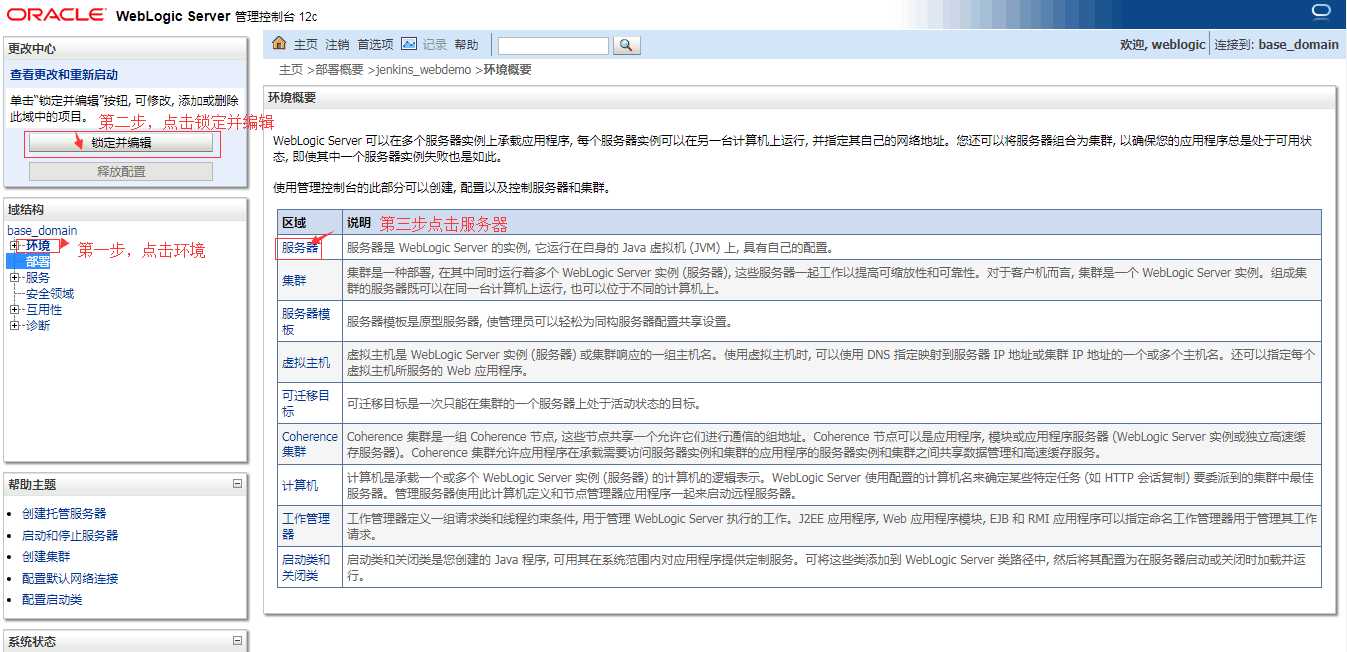Click the record chart icon in toolbar

(409, 44)
